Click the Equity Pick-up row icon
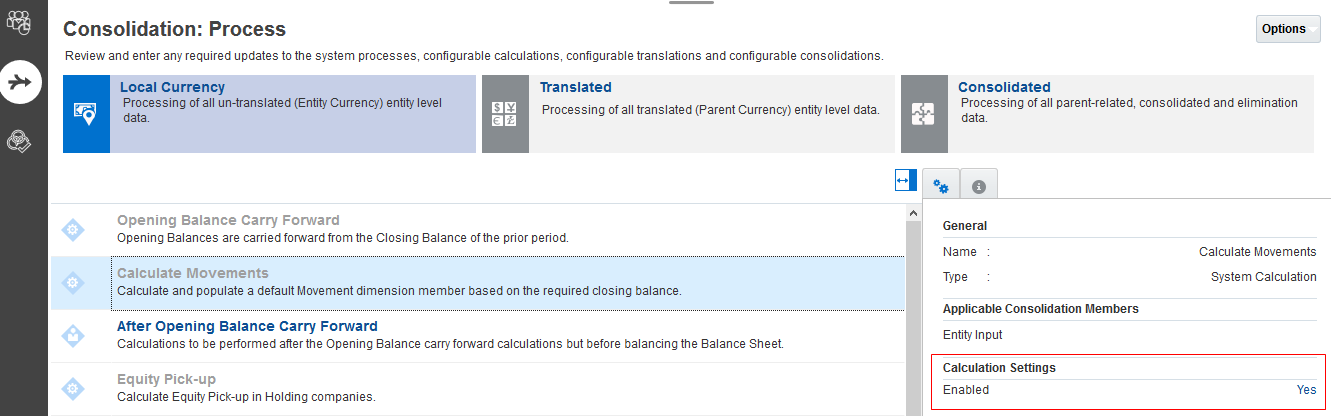This screenshot has height=416, width=1331. (74, 389)
